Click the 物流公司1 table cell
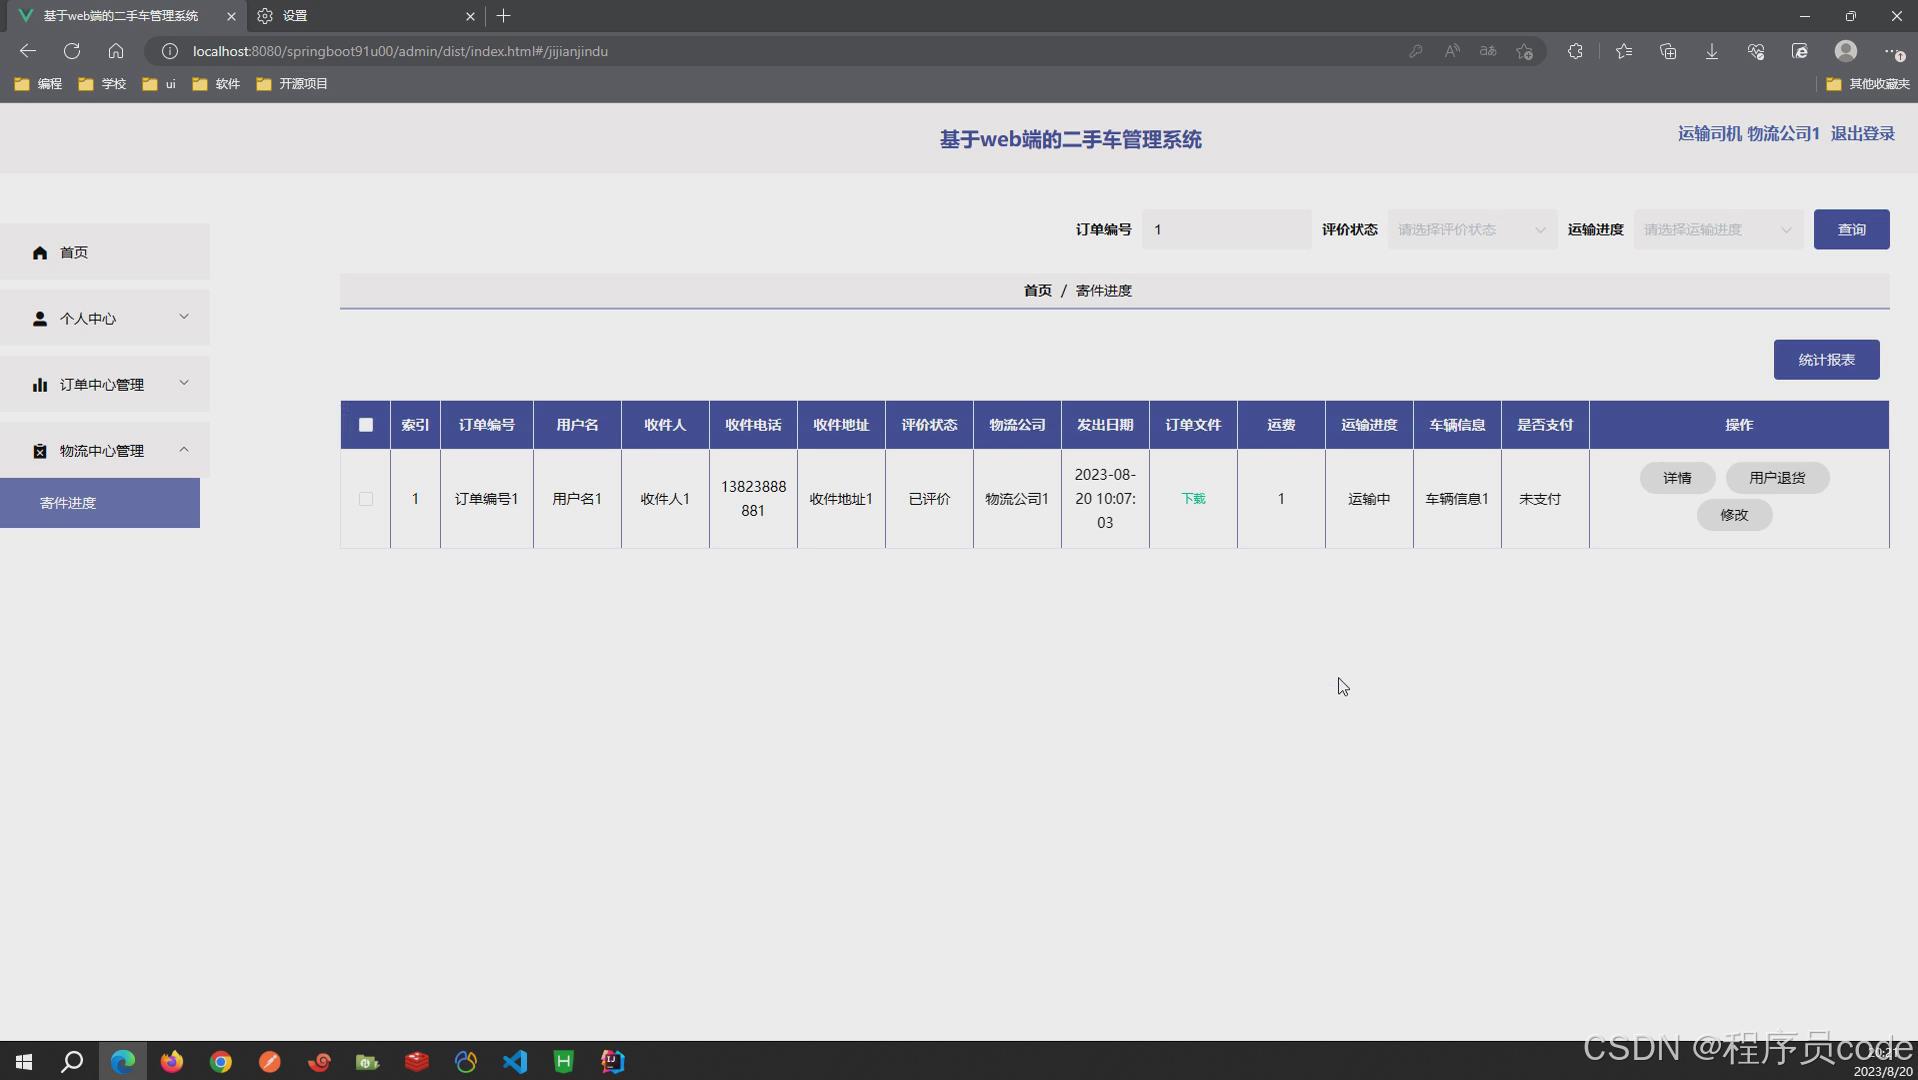Image resolution: width=1918 pixels, height=1080 pixels. point(1017,499)
